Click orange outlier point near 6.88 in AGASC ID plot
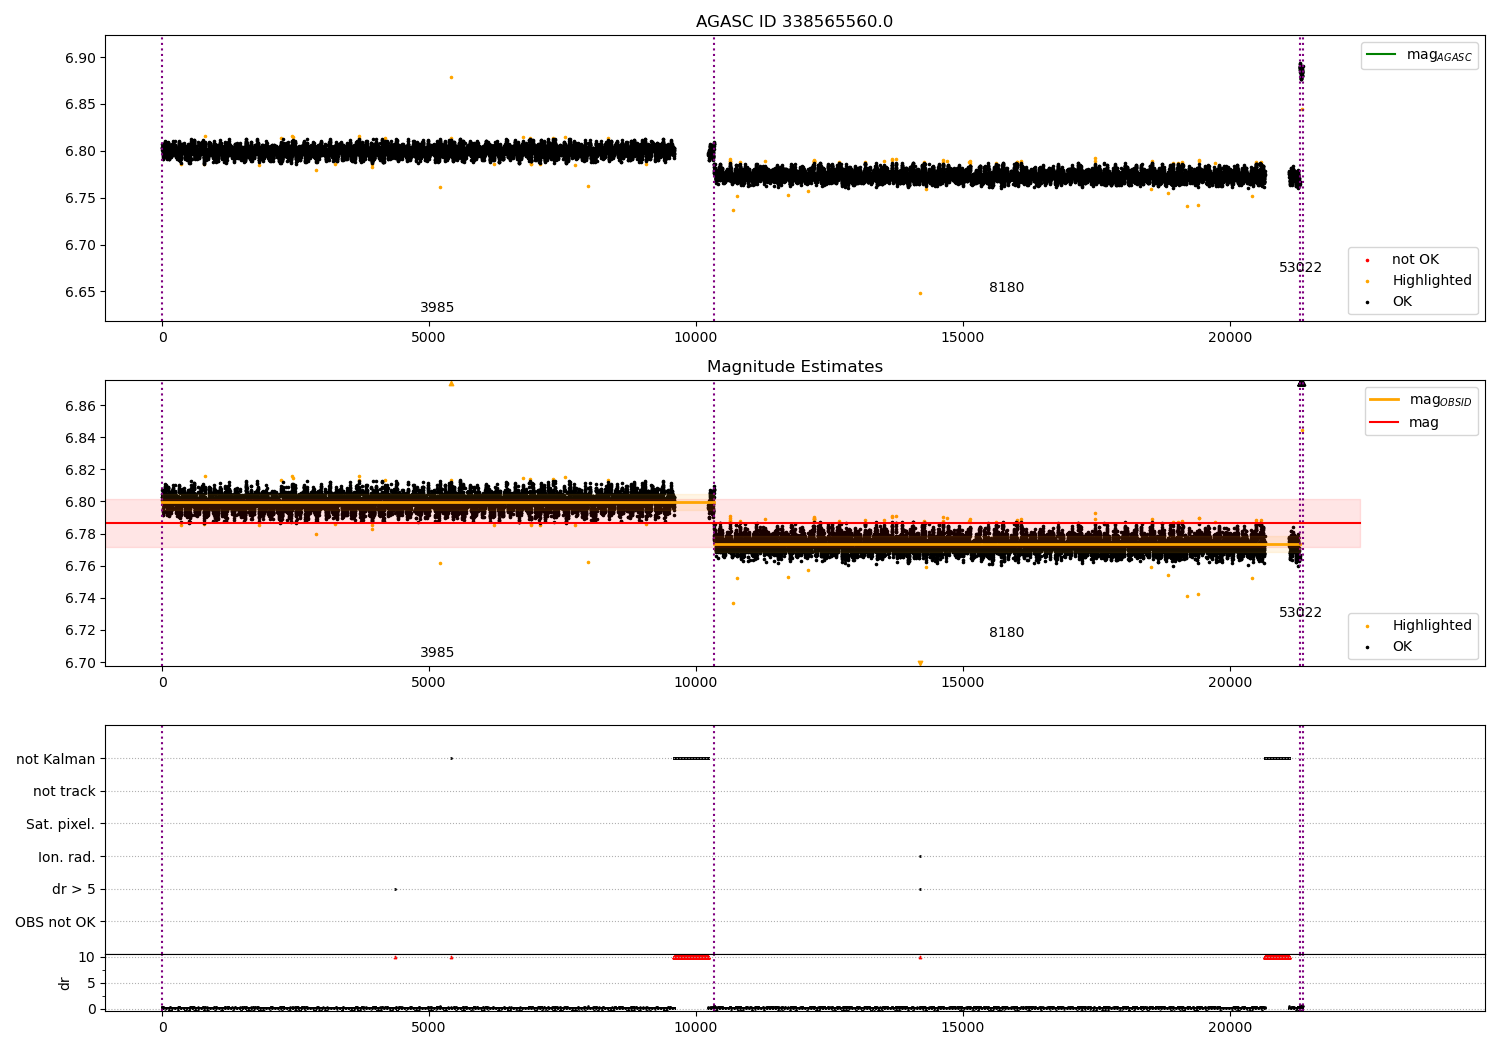 click(451, 77)
